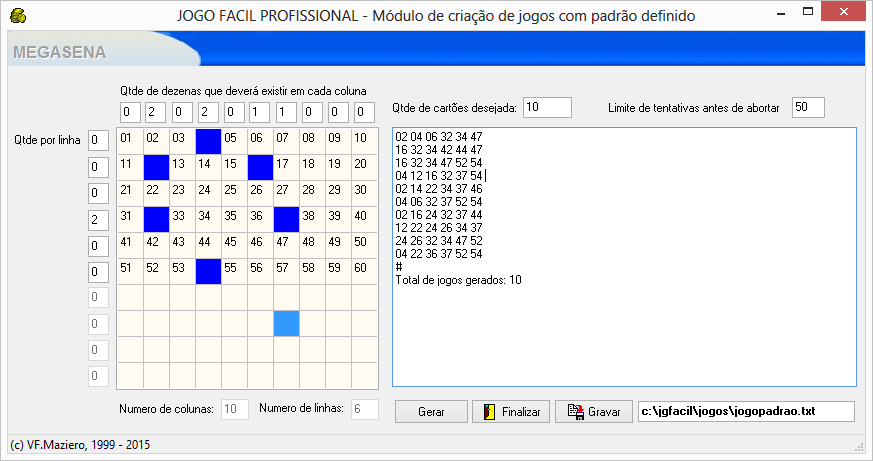Click the column quantity field above number 06
873x461 pixels.
259,112
